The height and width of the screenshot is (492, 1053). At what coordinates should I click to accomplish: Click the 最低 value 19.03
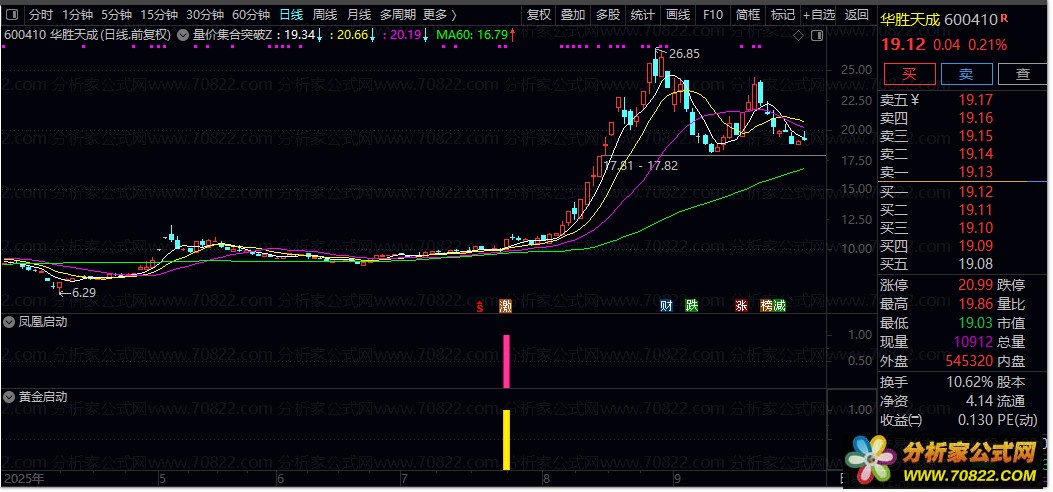coord(975,323)
